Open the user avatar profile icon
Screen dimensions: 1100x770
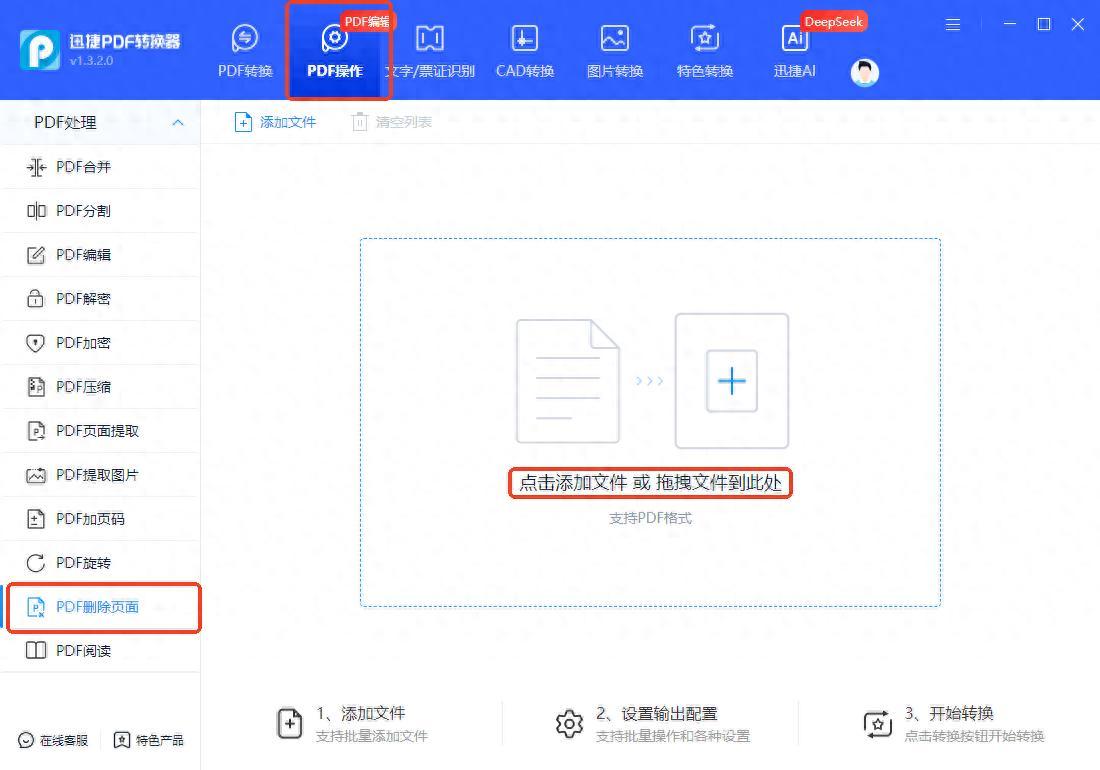pos(864,72)
